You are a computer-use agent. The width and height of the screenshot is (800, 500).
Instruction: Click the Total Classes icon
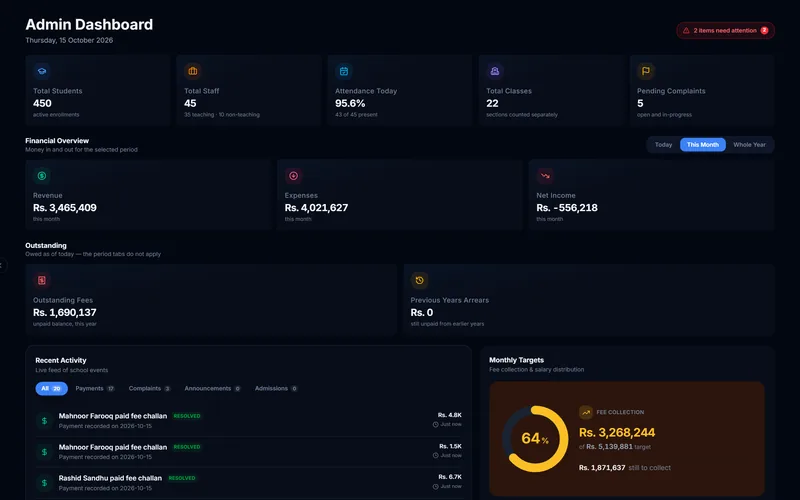pyautogui.click(x=495, y=71)
